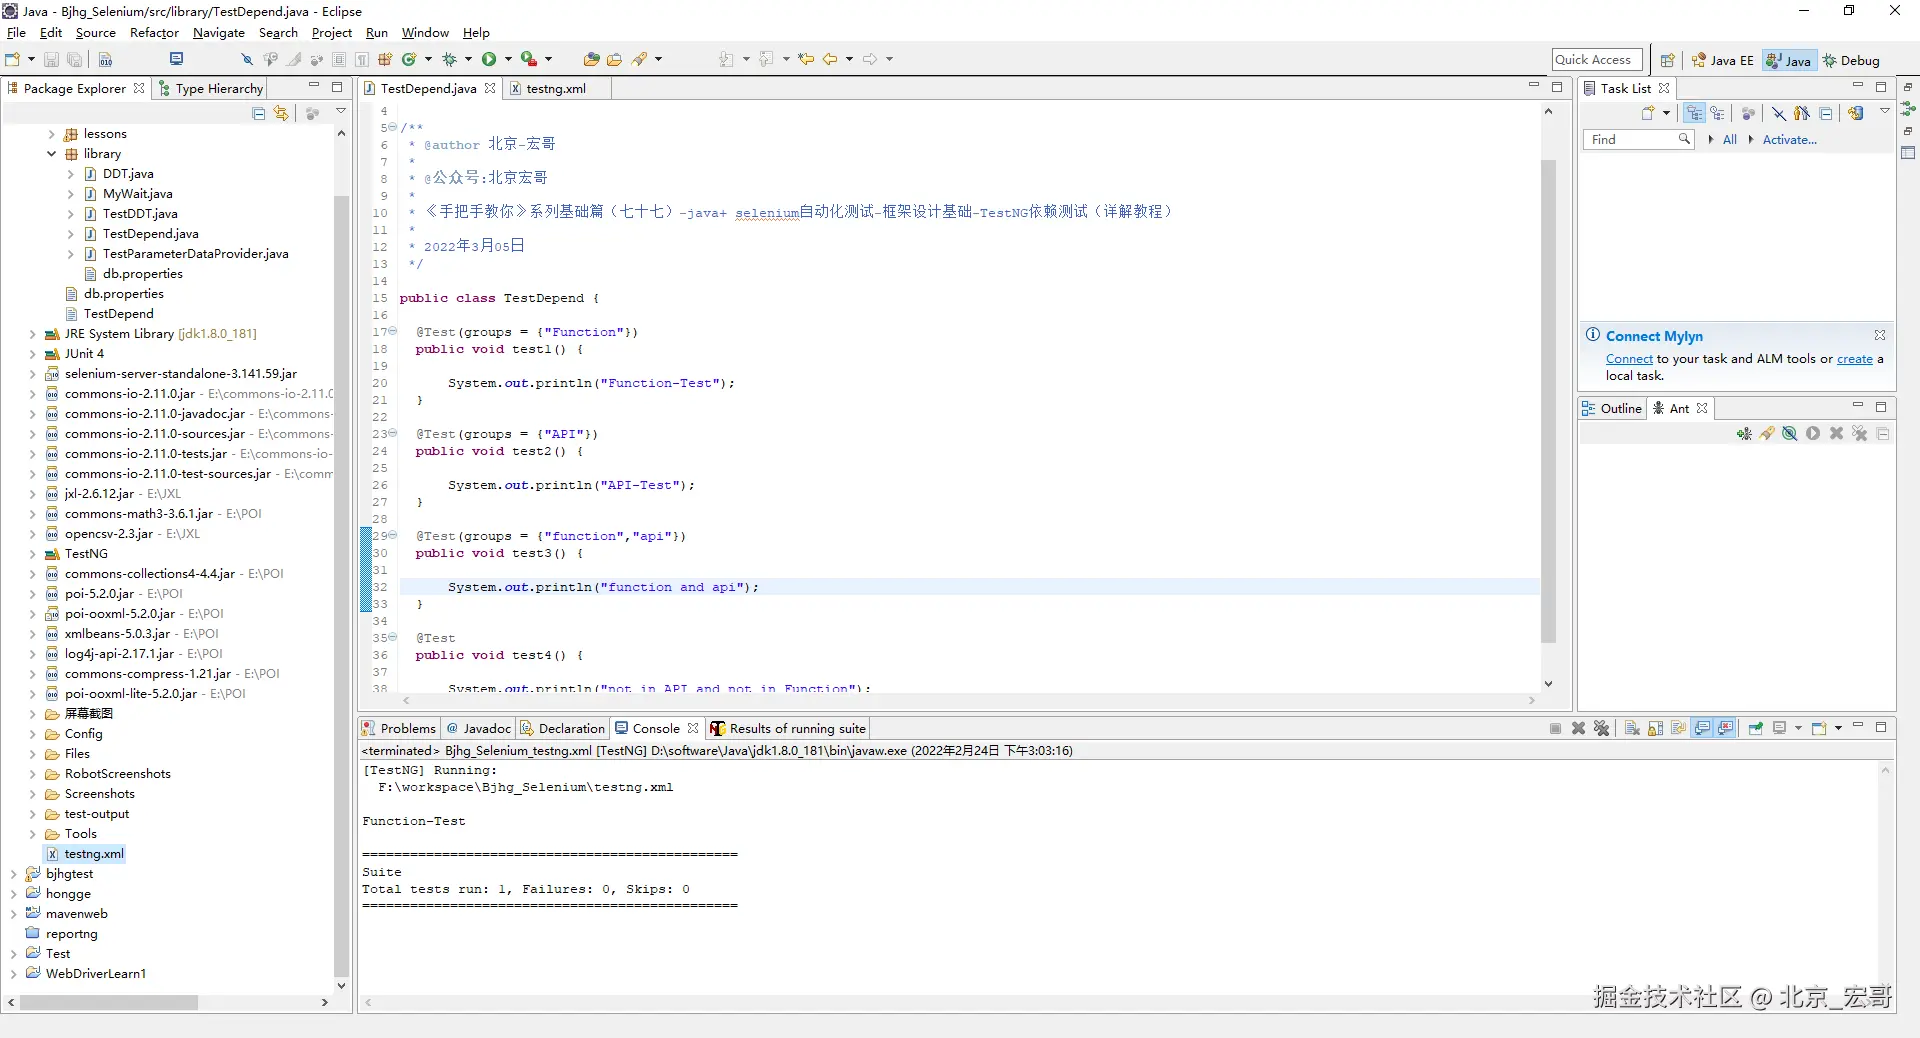Image resolution: width=1920 pixels, height=1038 pixels.
Task: Expand the JRE System Library node
Action: click(33, 334)
